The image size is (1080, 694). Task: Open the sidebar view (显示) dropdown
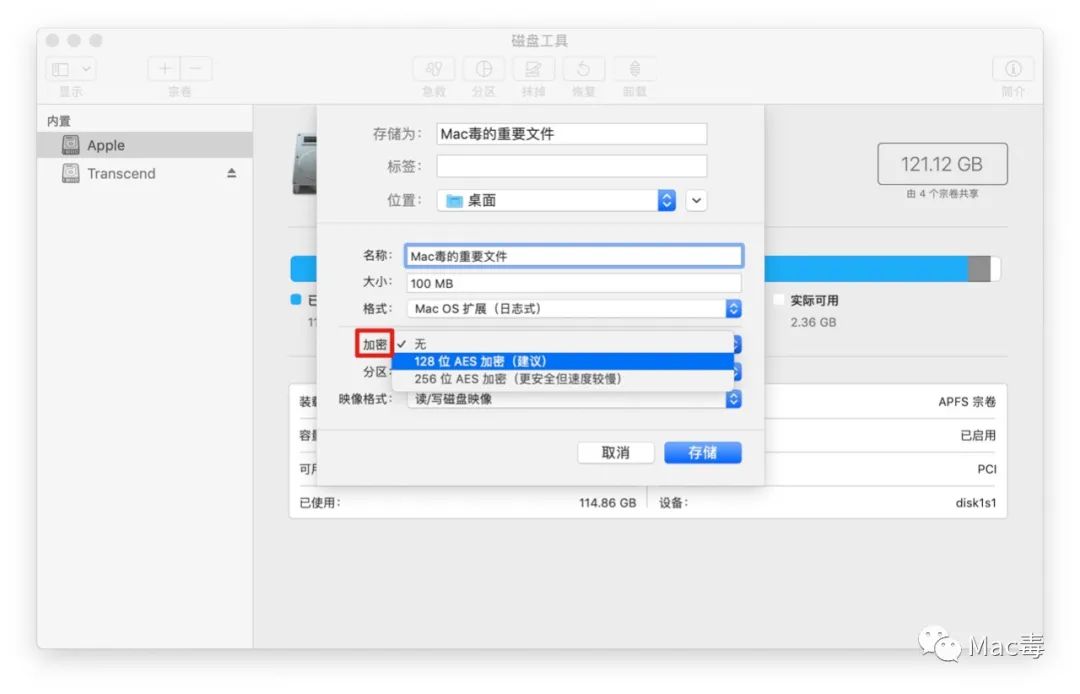coord(72,69)
